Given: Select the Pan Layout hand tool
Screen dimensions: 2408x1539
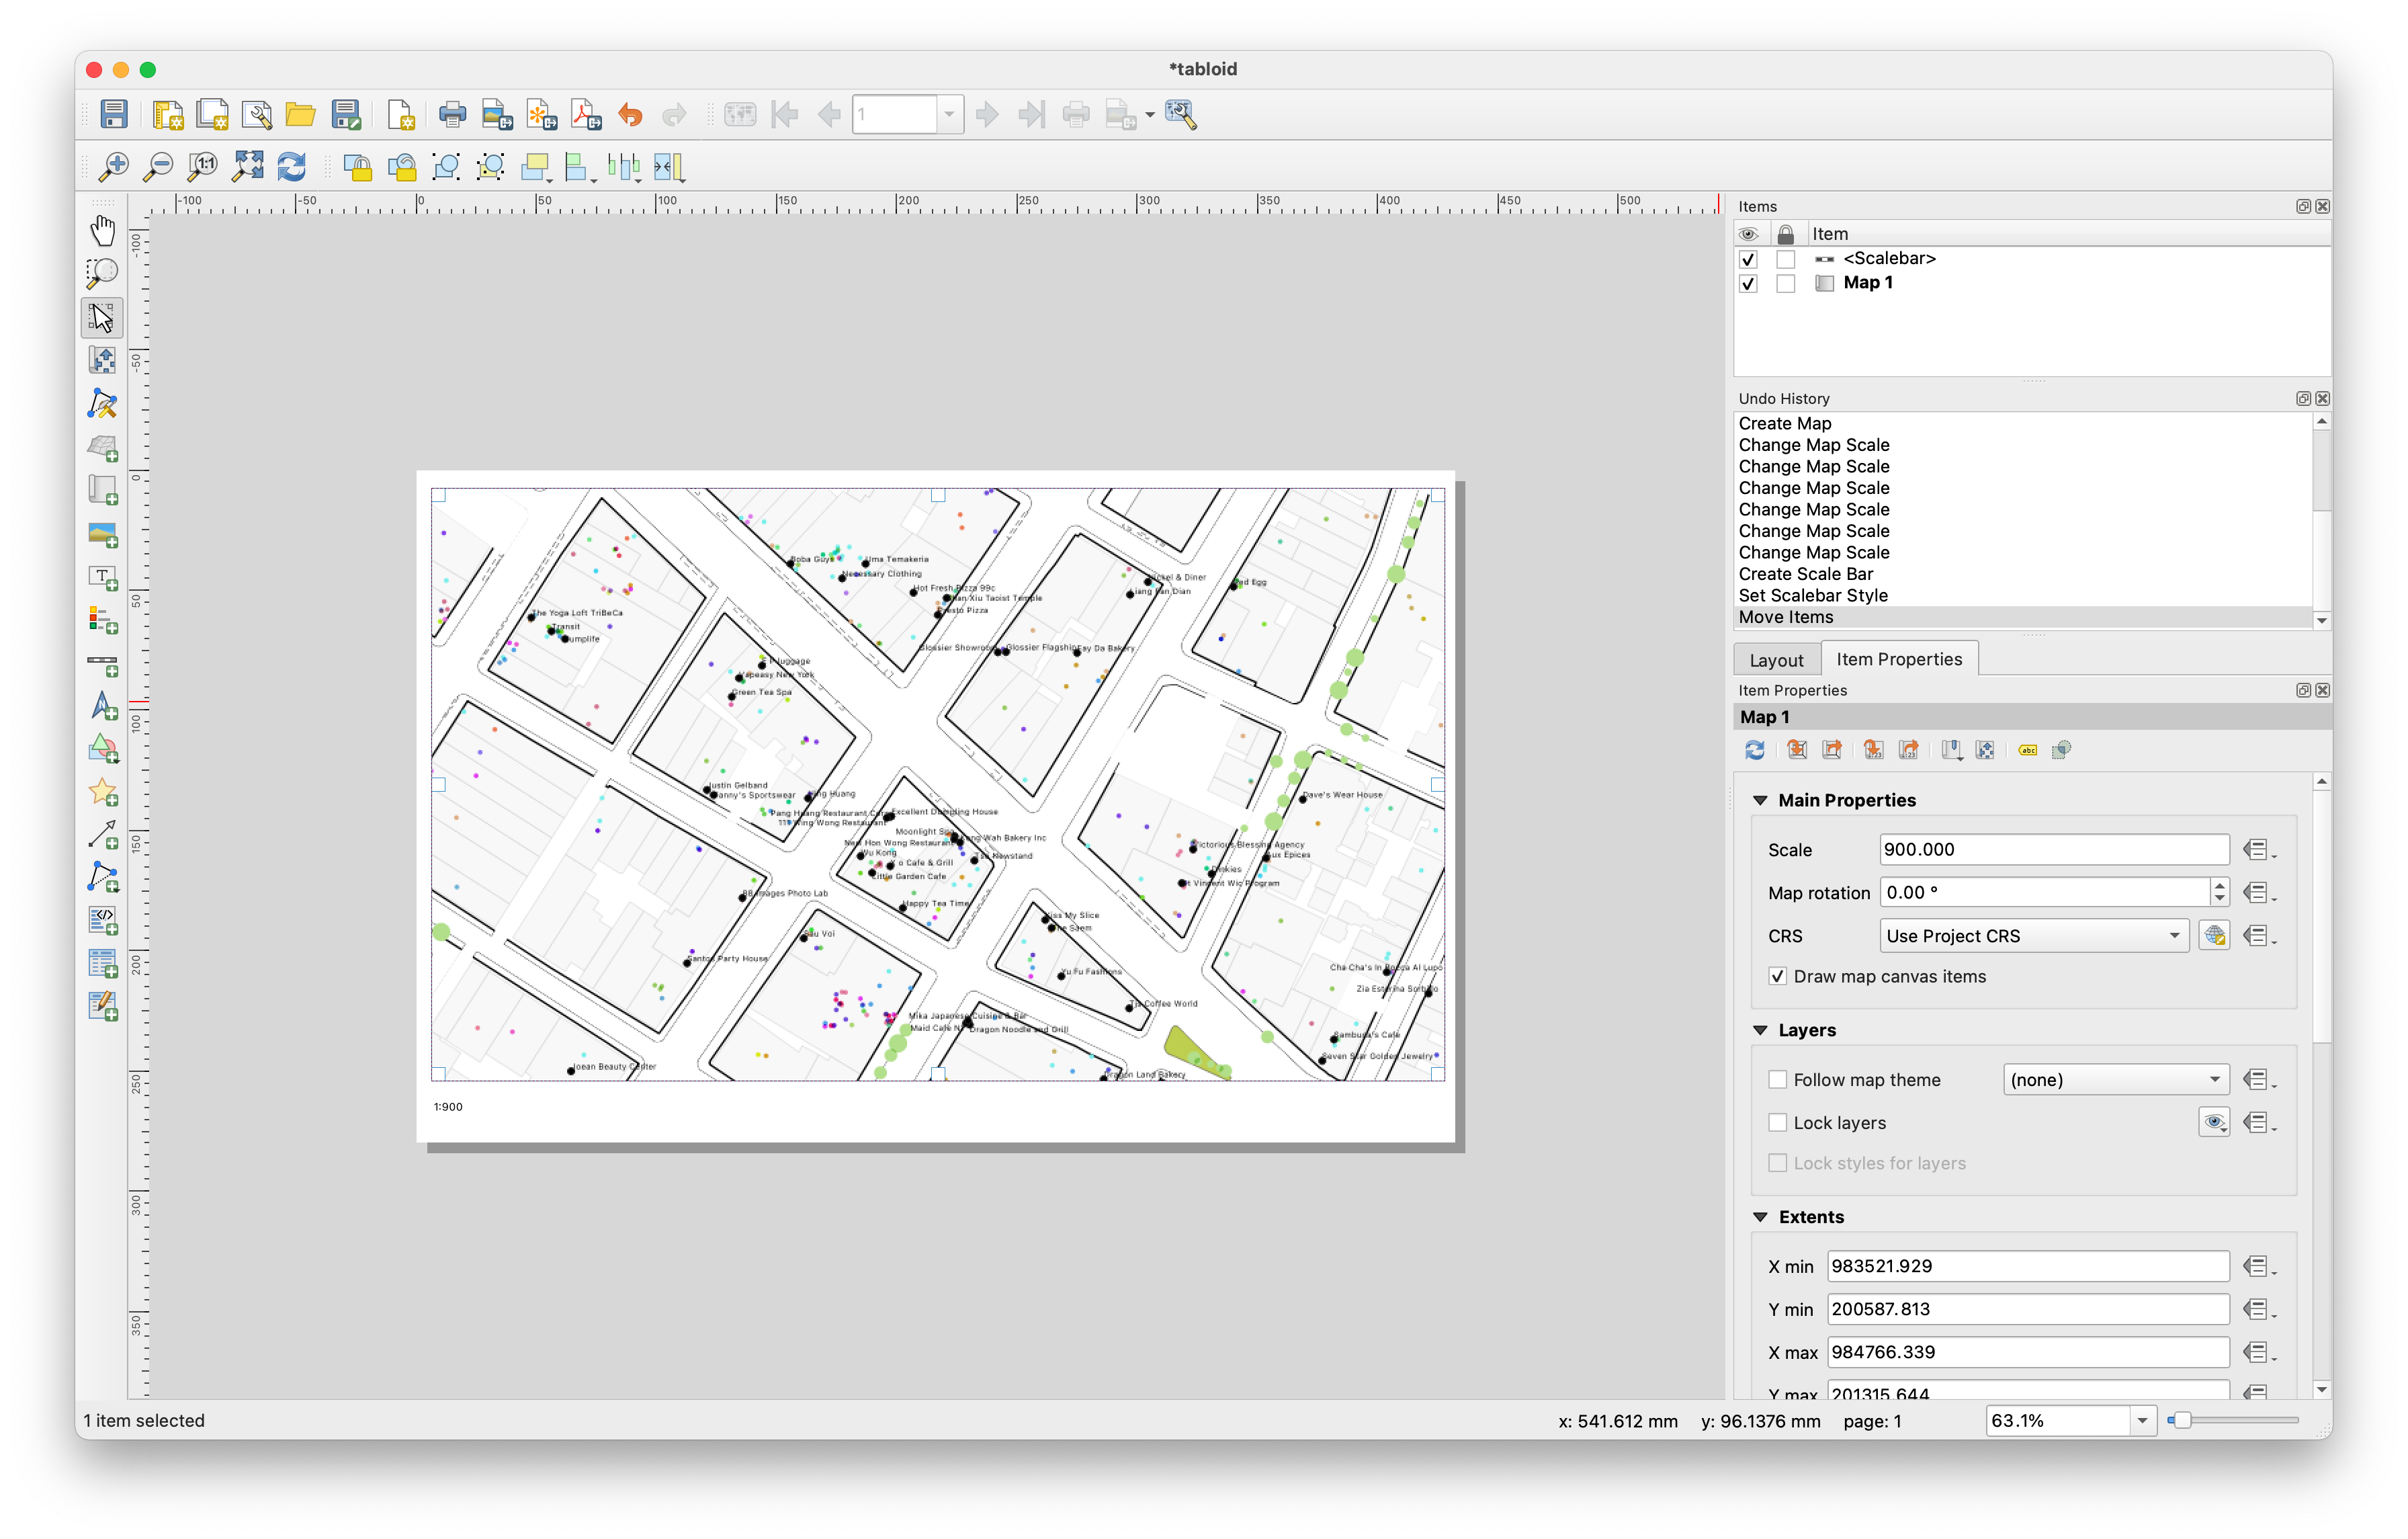Looking at the screenshot, I should tap(102, 230).
